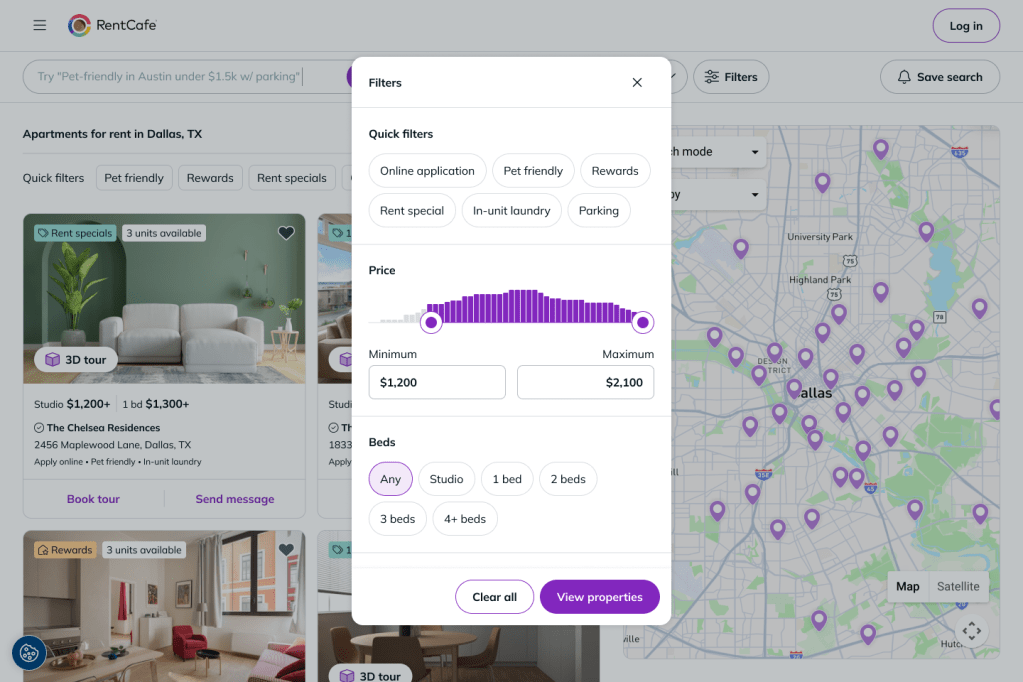
Task: Toggle the In-unit laundry quick filter
Action: (512, 211)
